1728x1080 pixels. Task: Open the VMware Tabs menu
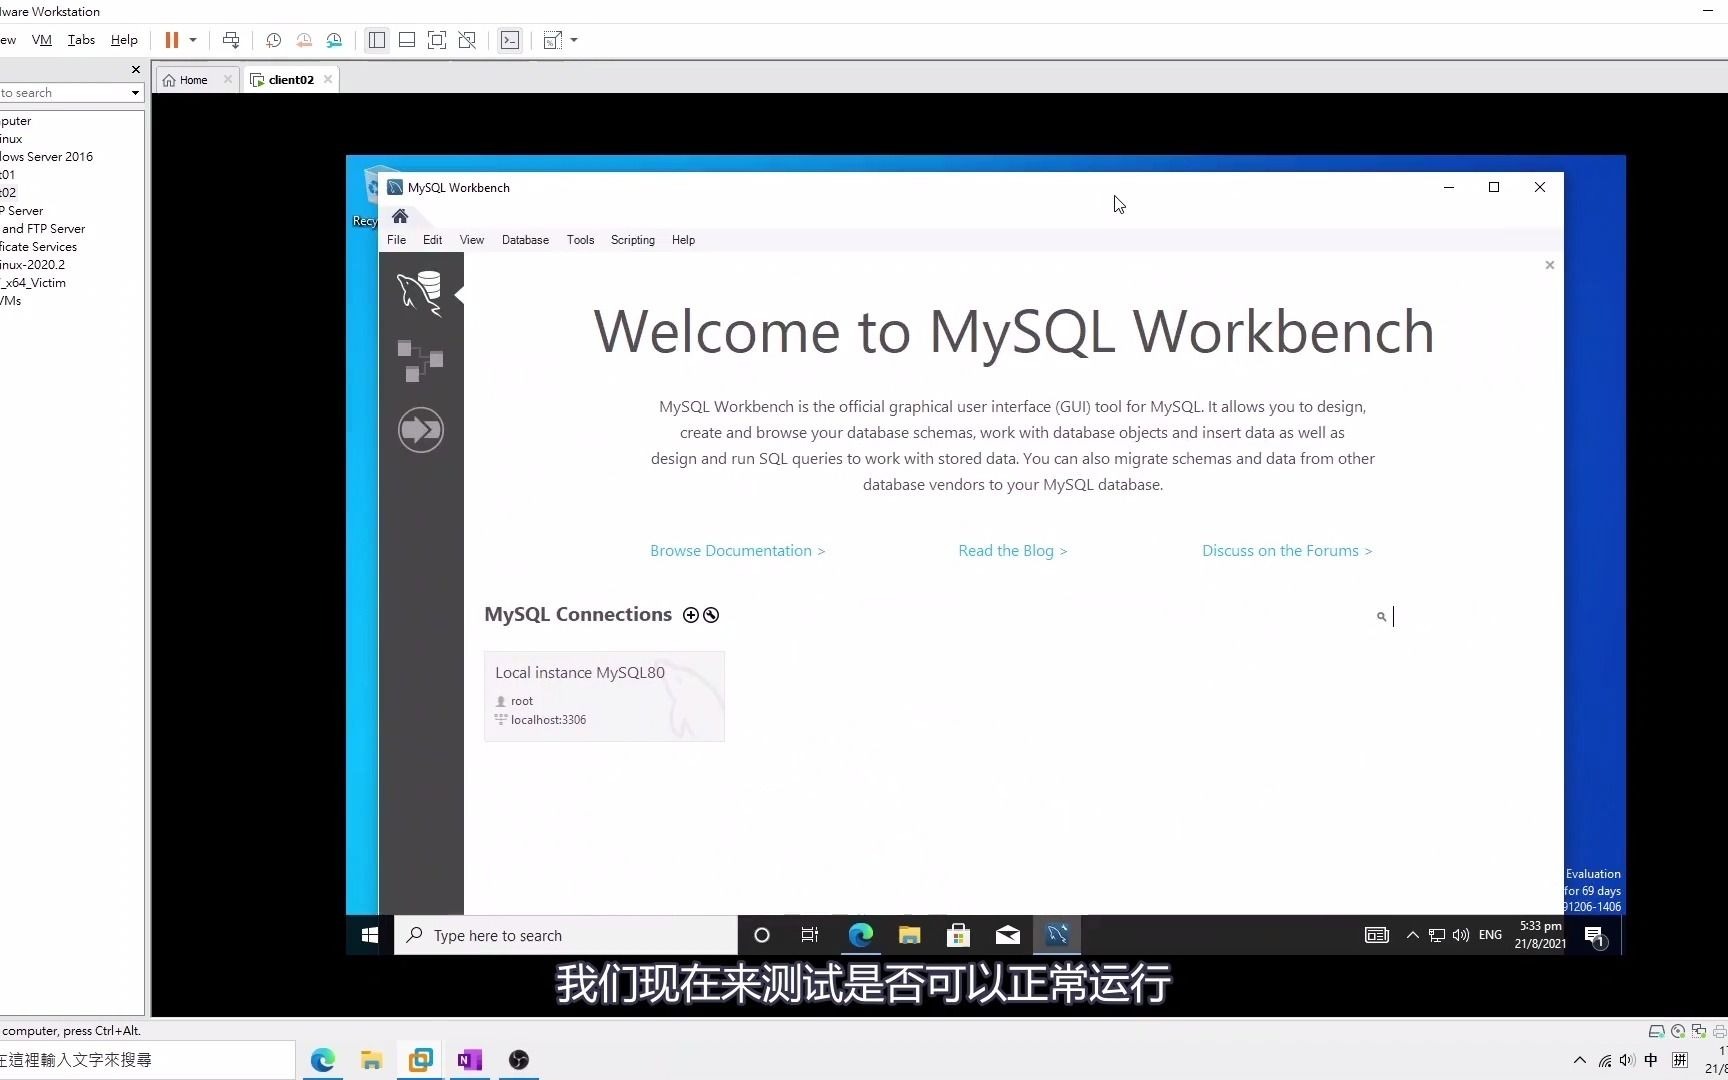[x=81, y=40]
